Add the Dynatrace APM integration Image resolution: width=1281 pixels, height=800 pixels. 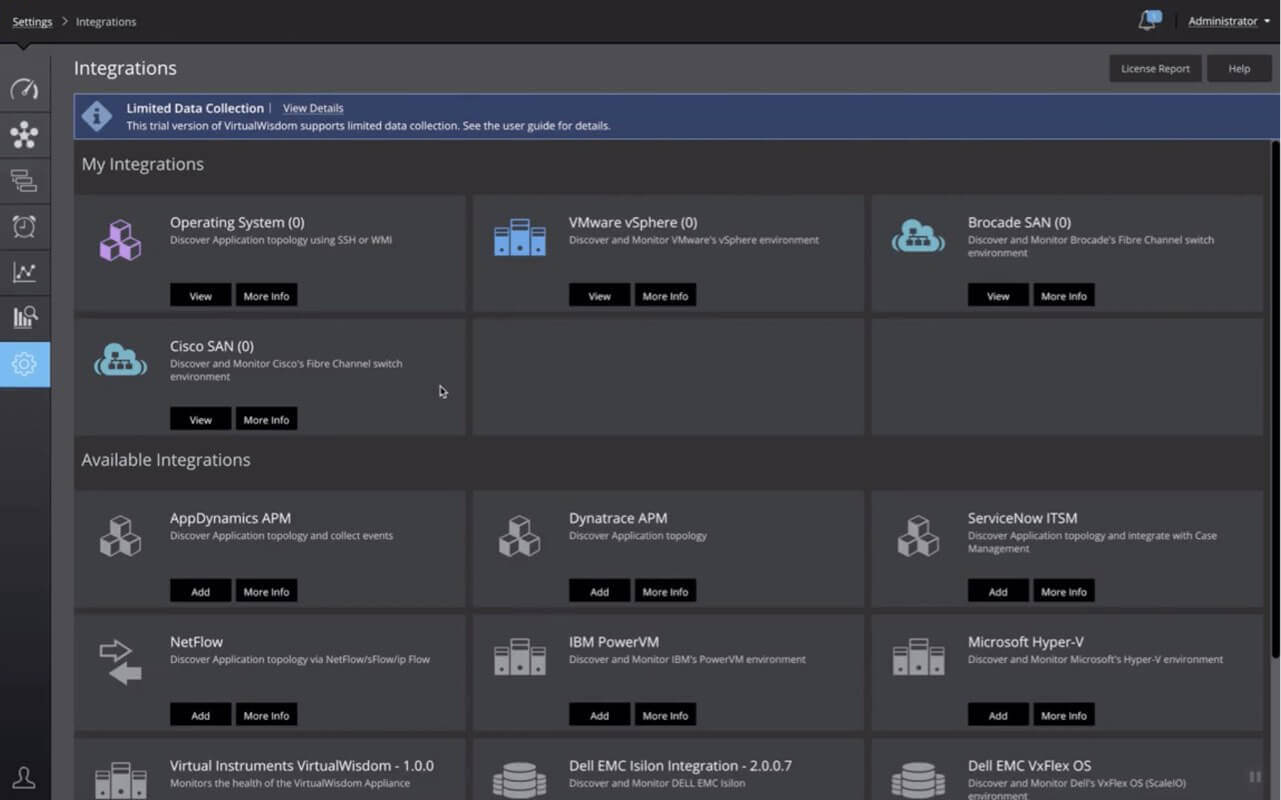[x=599, y=592]
